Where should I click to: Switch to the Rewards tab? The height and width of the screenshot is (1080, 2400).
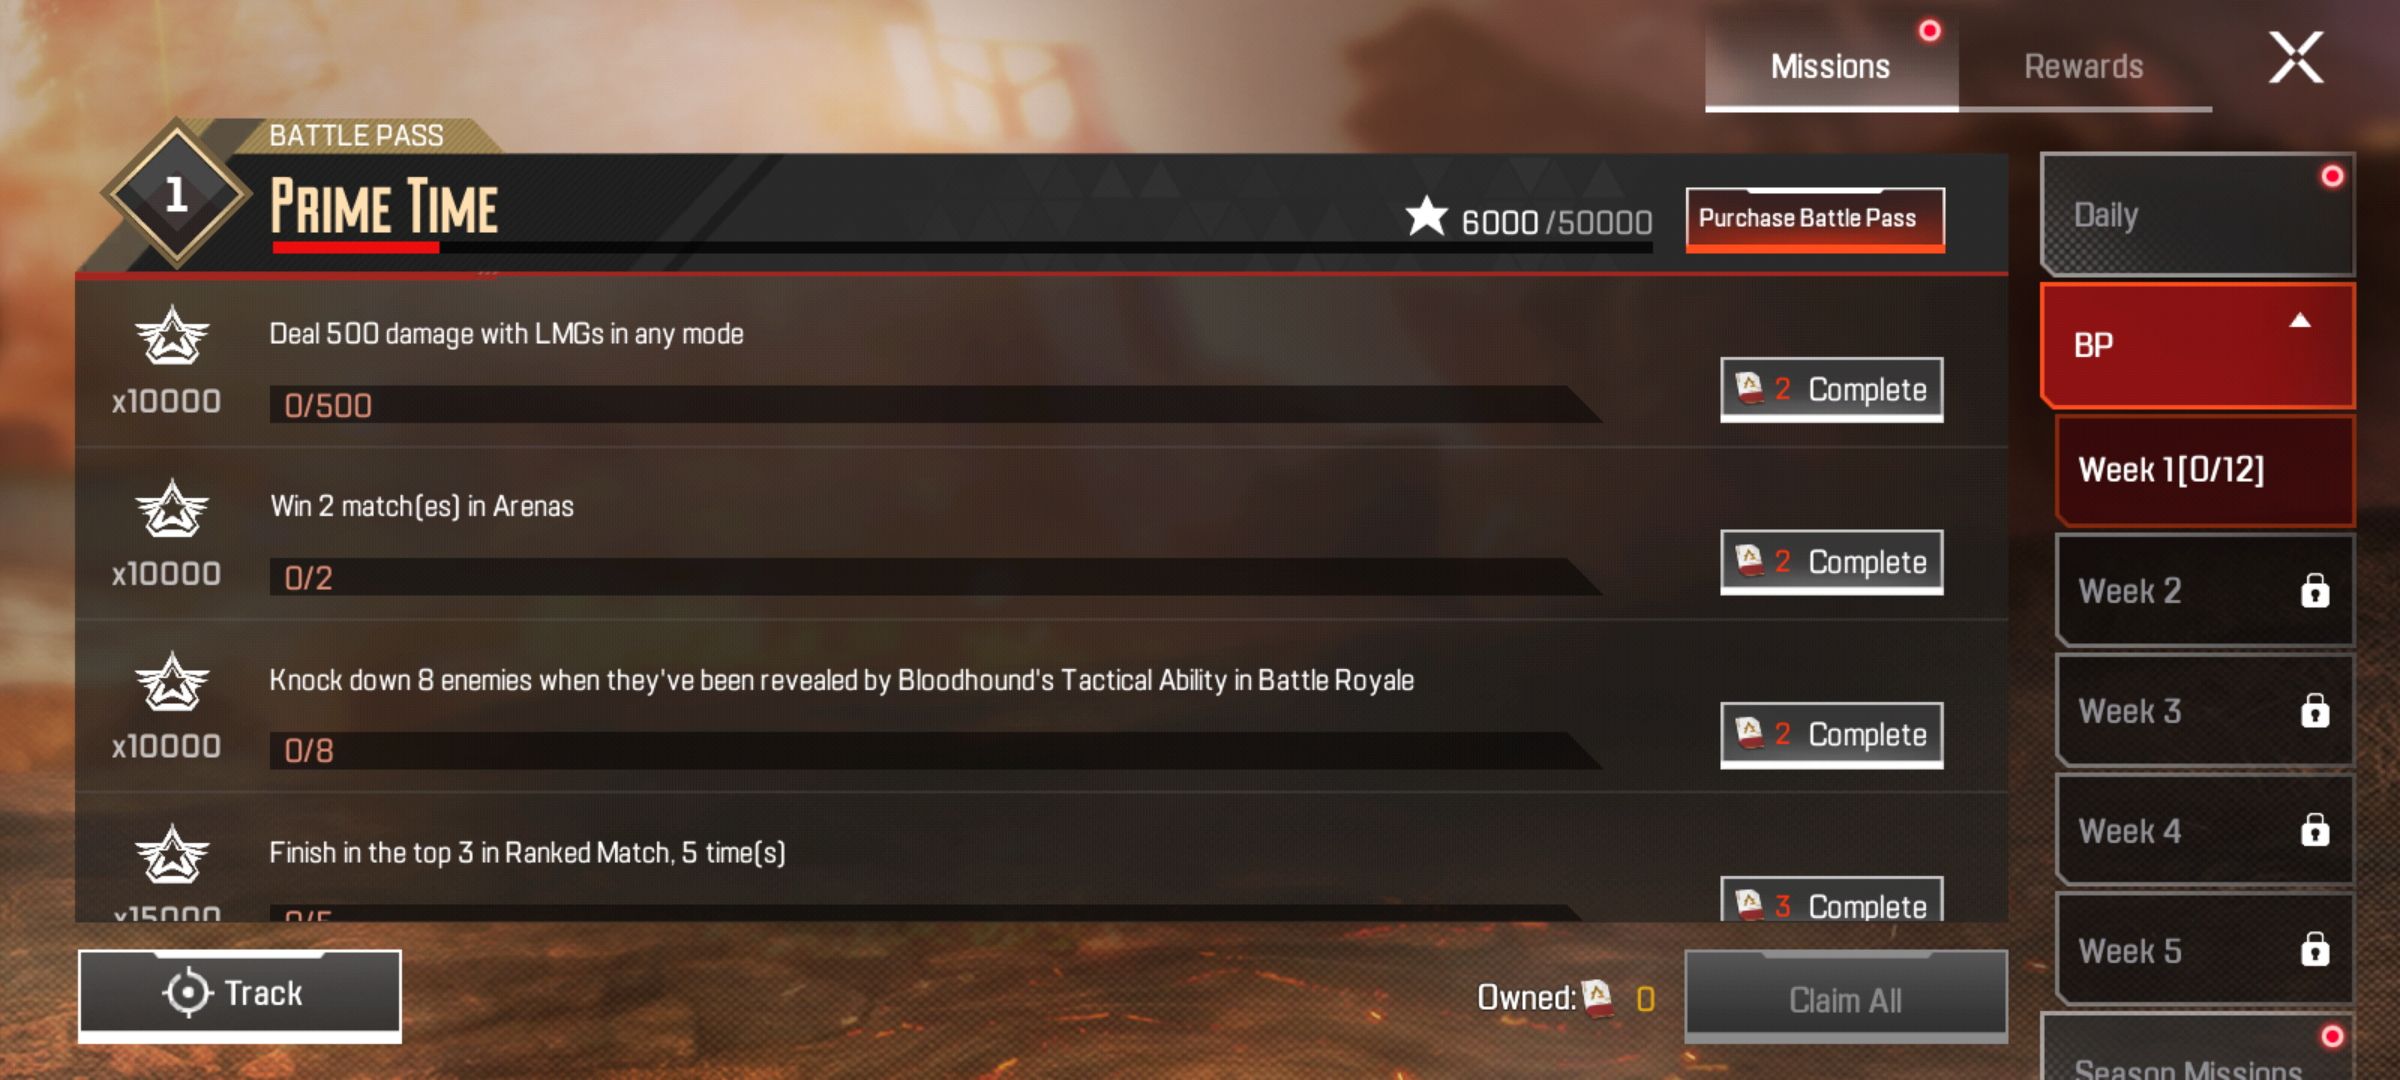pyautogui.click(x=2084, y=66)
